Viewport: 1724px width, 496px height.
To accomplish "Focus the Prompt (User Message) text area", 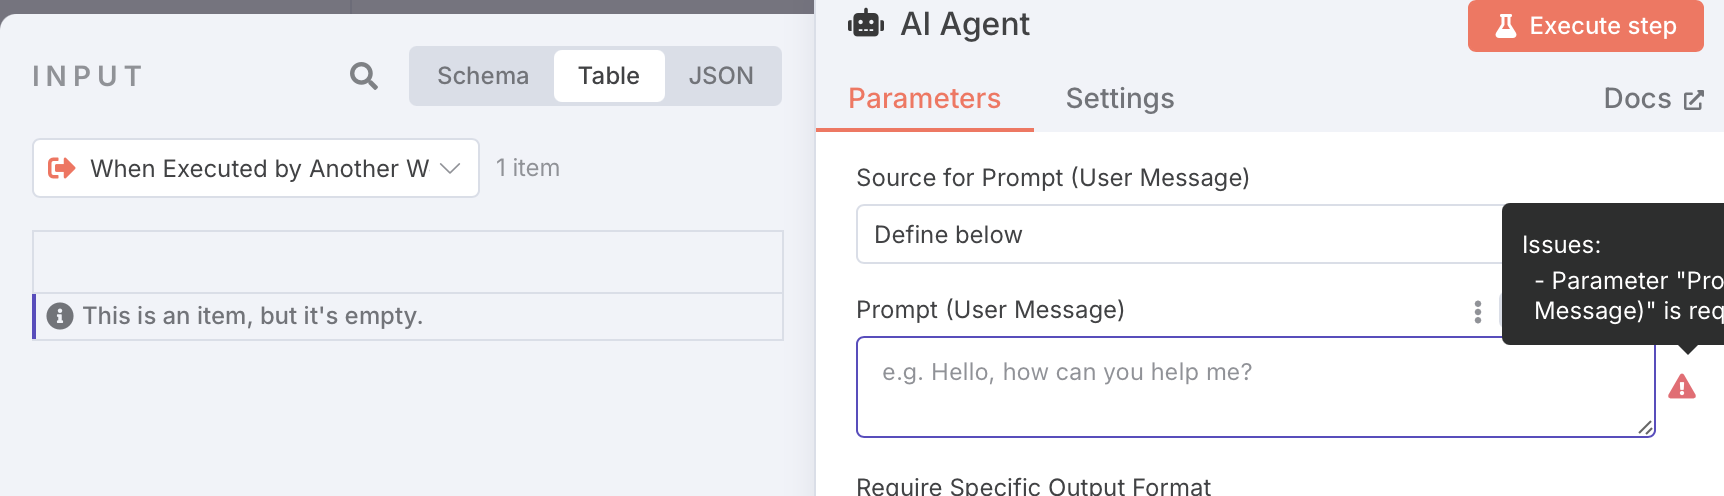I will [1256, 387].
